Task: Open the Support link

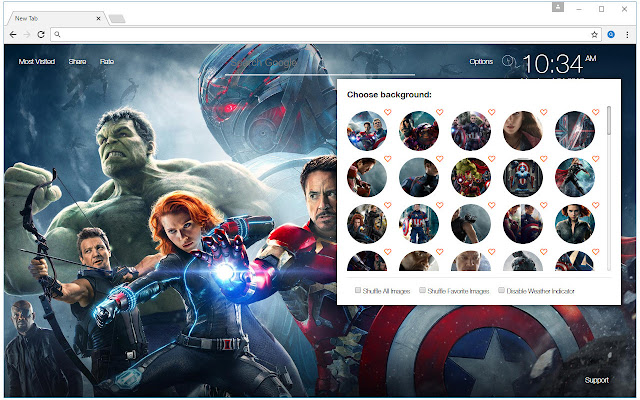Action: click(x=596, y=380)
